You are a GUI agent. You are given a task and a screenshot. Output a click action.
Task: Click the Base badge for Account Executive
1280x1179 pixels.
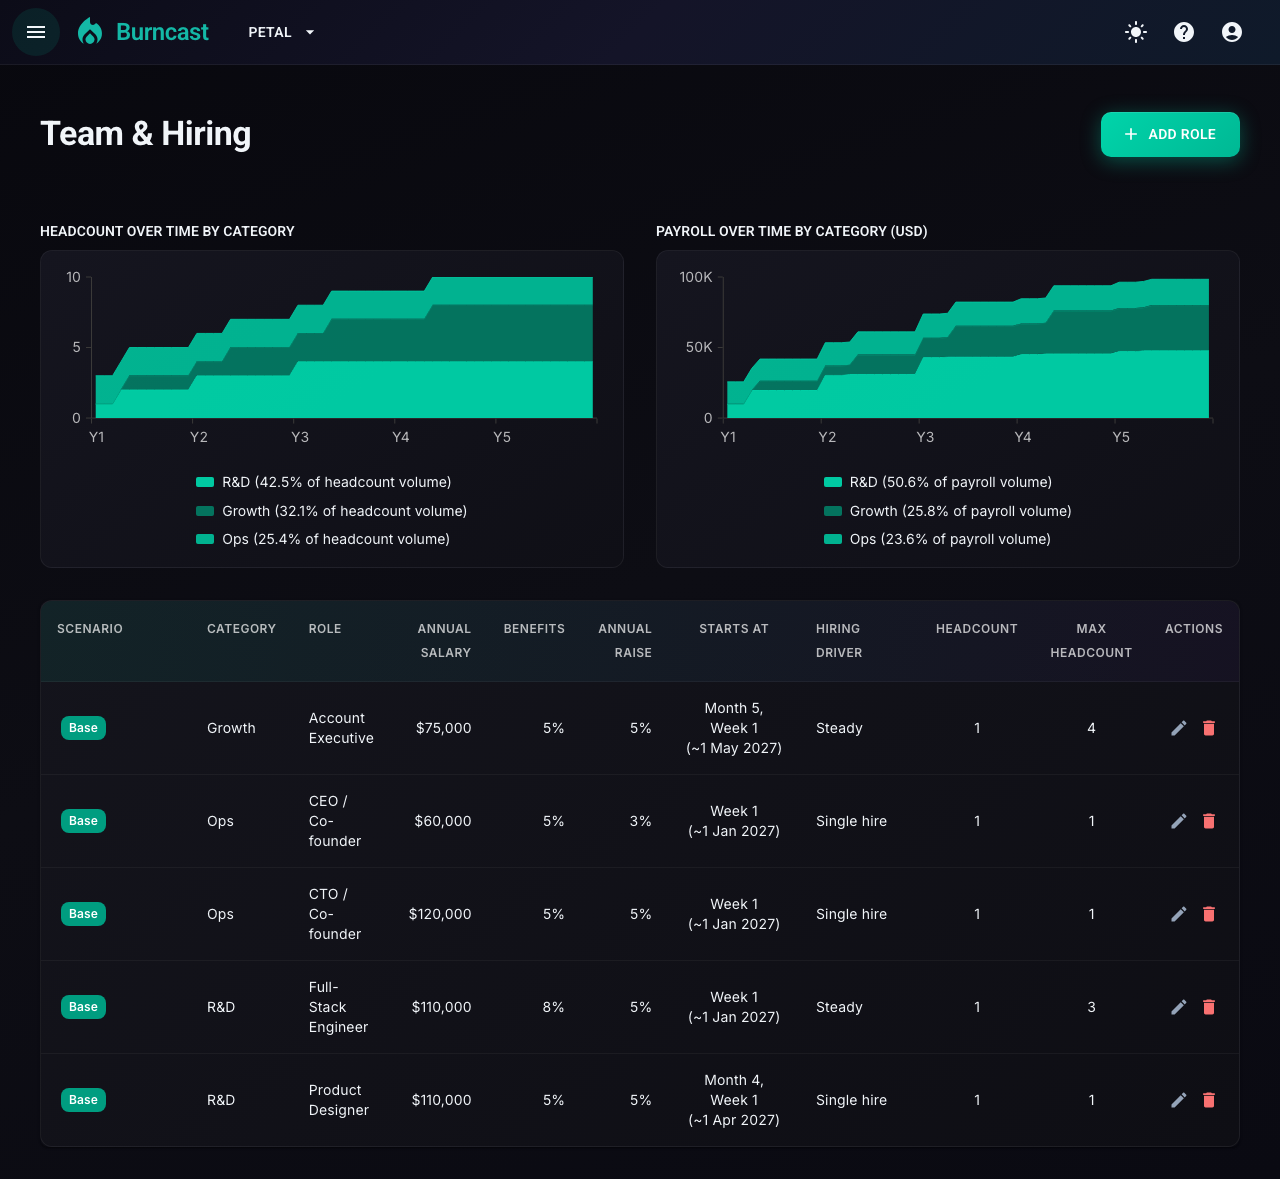point(83,728)
